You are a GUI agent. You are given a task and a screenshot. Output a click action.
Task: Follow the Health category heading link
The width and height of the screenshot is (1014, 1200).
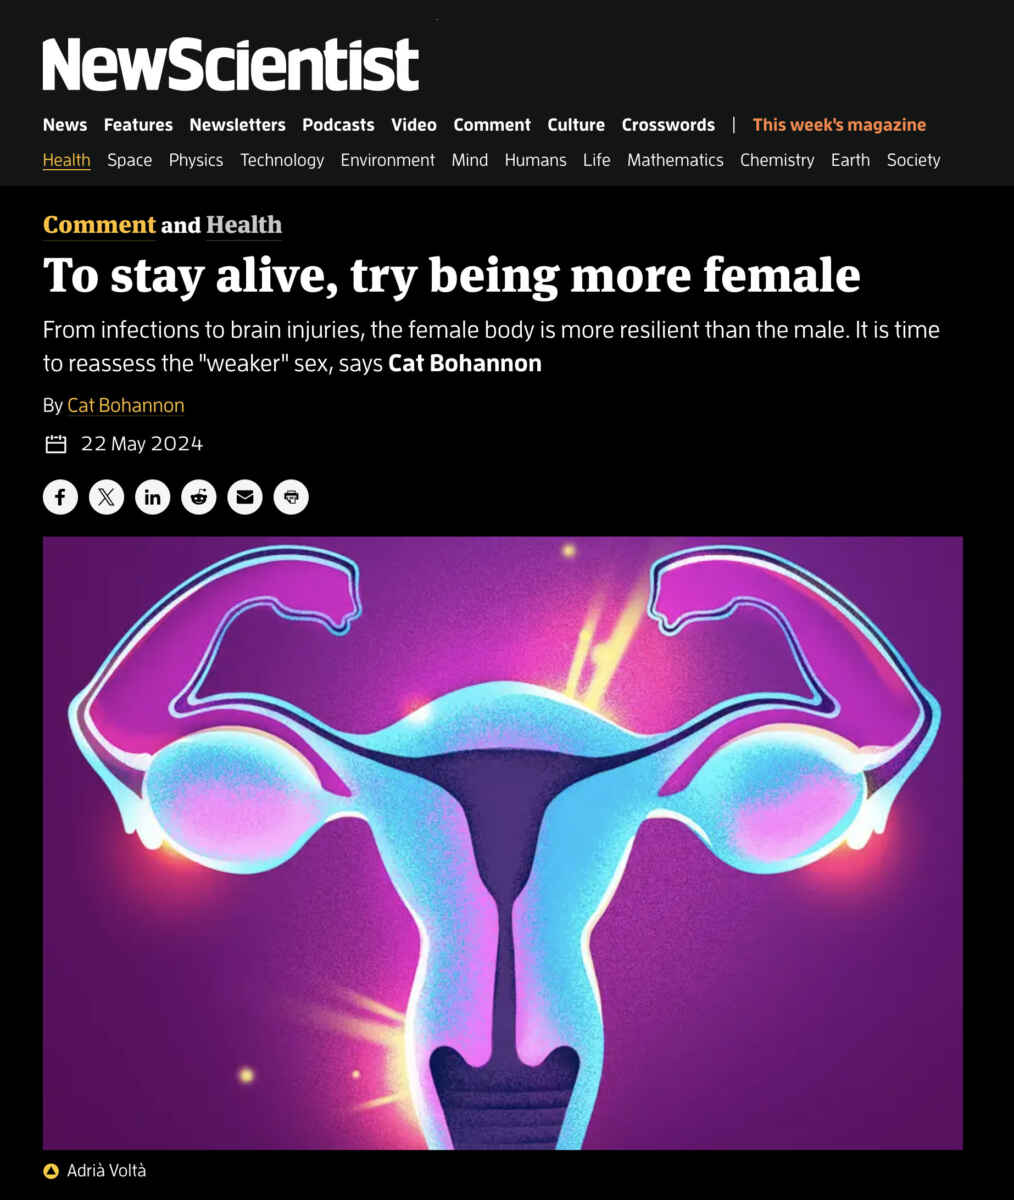tap(244, 225)
